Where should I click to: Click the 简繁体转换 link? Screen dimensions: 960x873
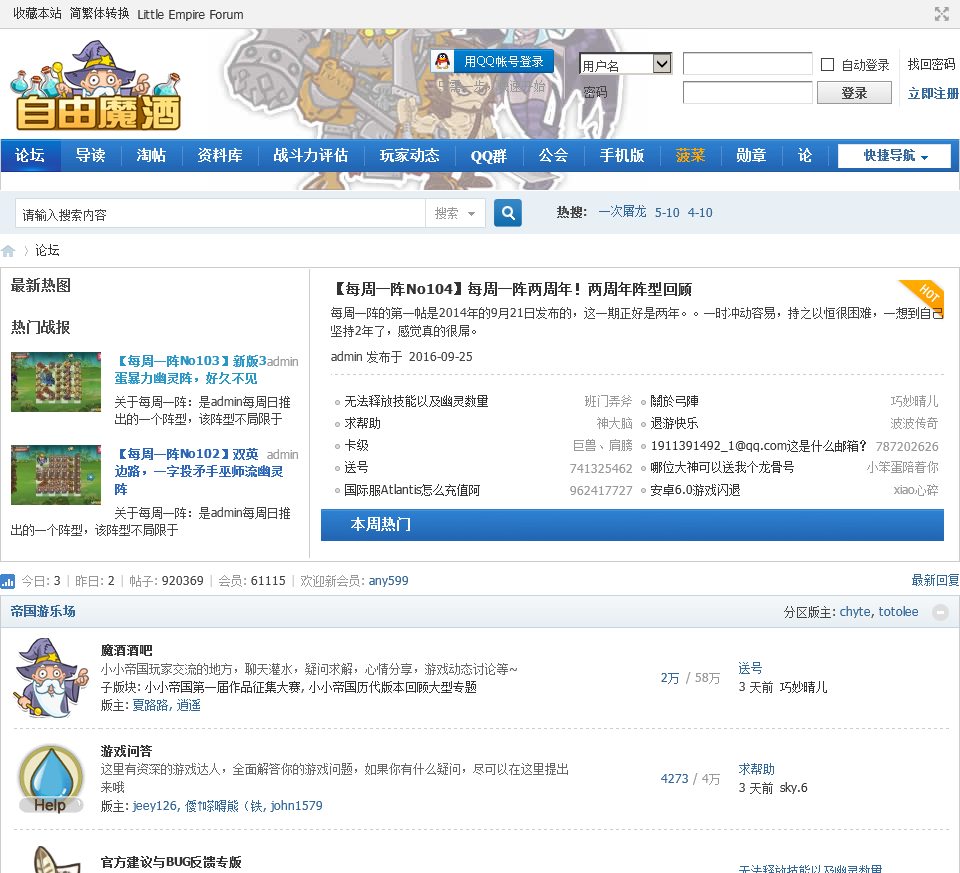99,13
